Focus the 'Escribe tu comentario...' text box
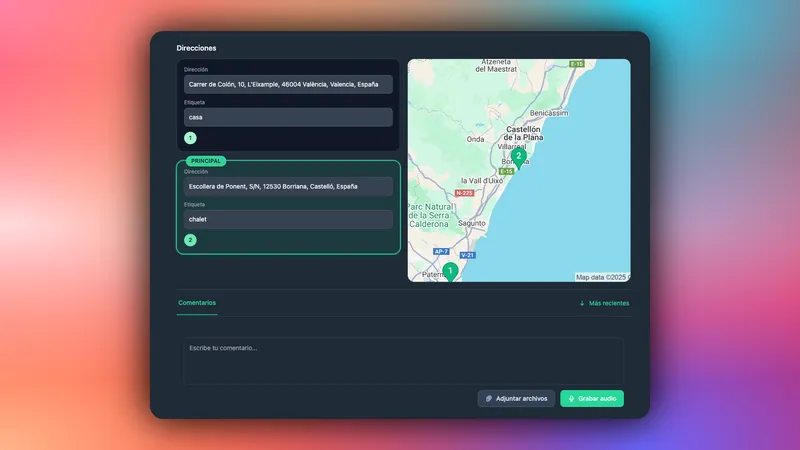Viewport: 800px width, 450px height. (x=403, y=361)
